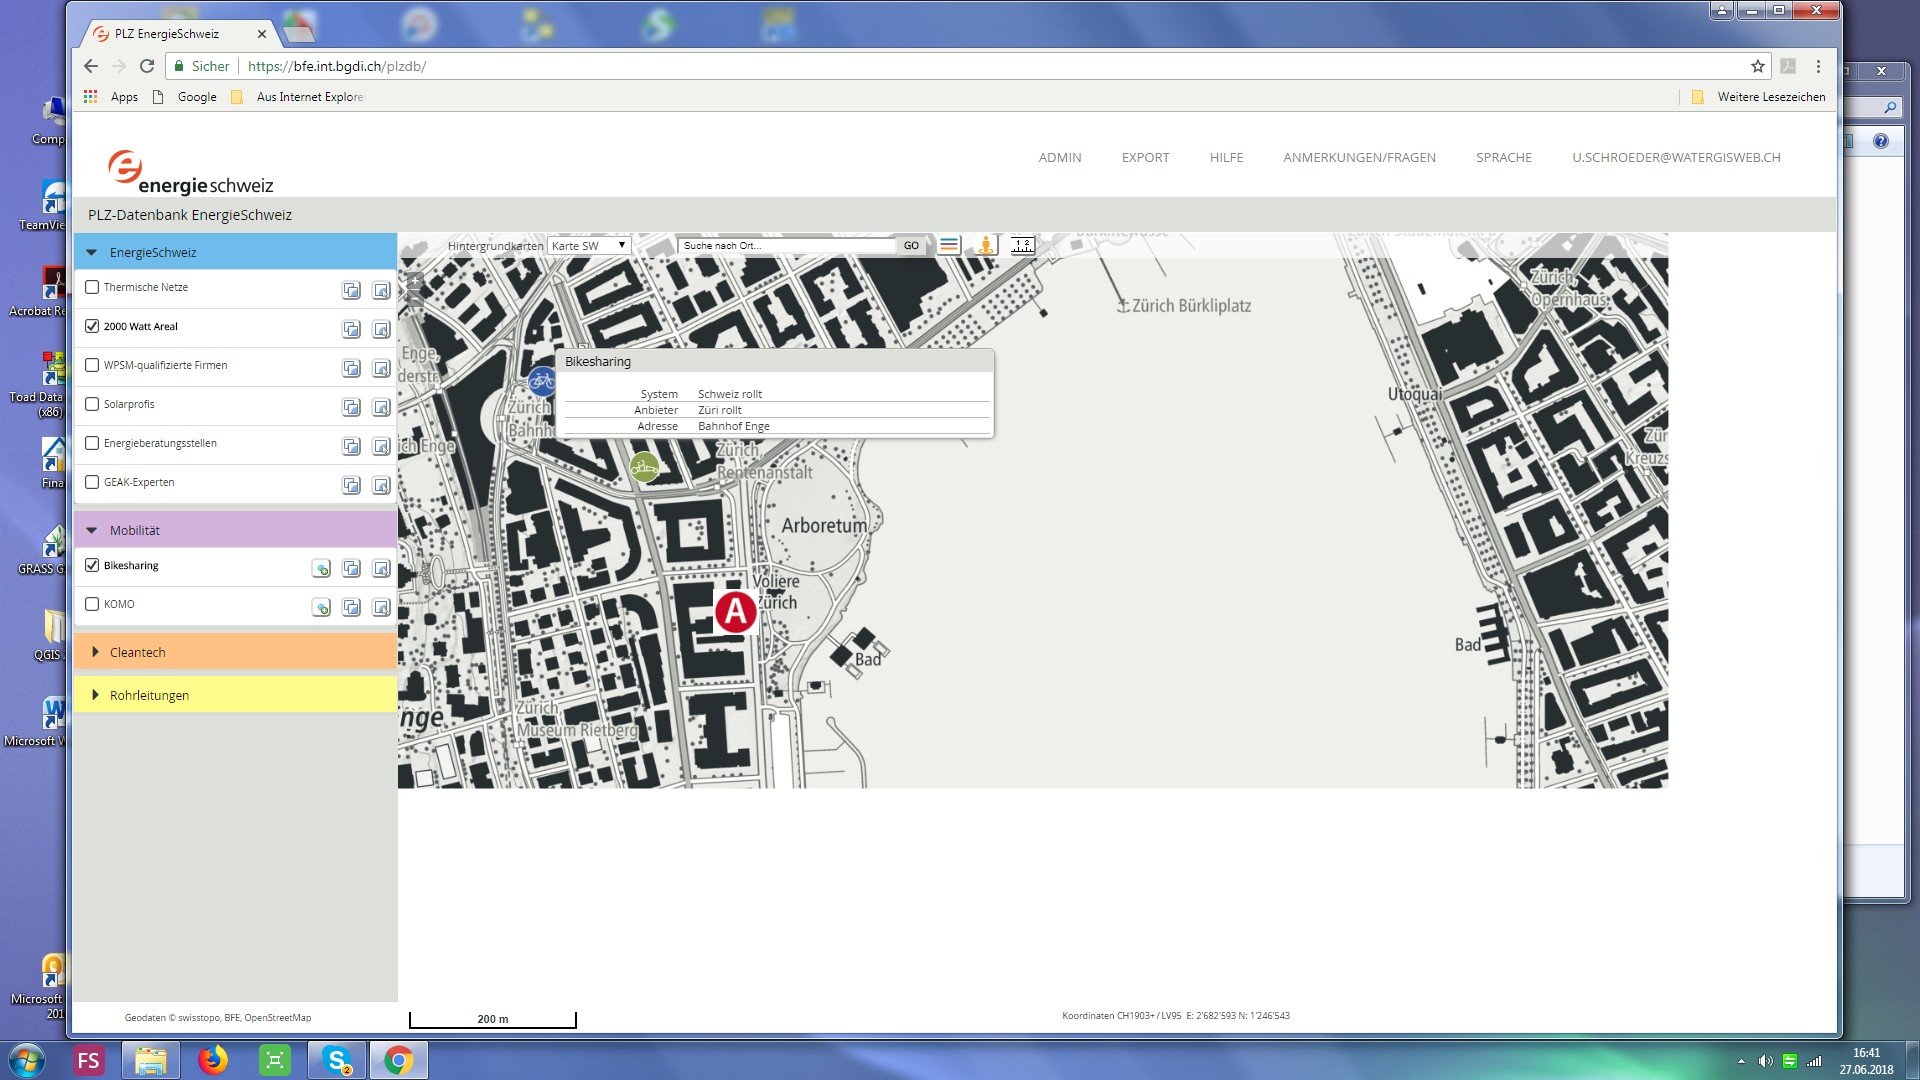
Task: Click window-arrow icon in KOMO row
Action: [381, 607]
